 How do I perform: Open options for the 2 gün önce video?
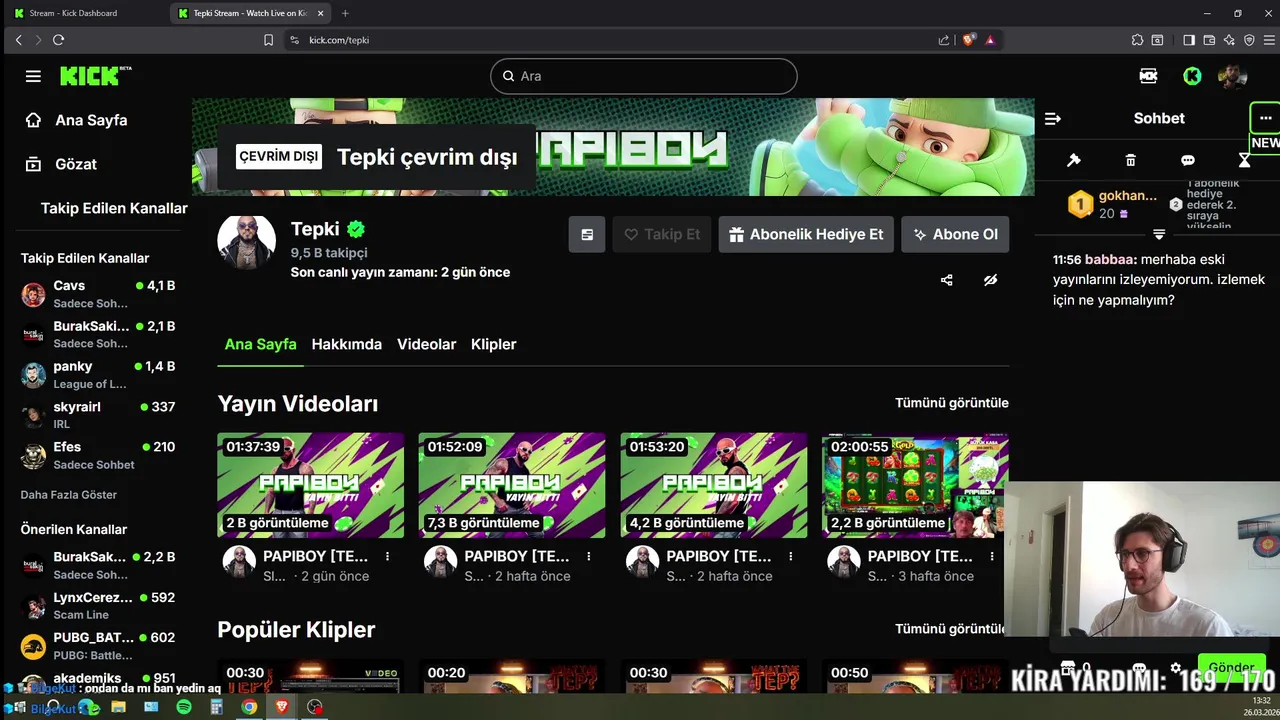click(387, 556)
